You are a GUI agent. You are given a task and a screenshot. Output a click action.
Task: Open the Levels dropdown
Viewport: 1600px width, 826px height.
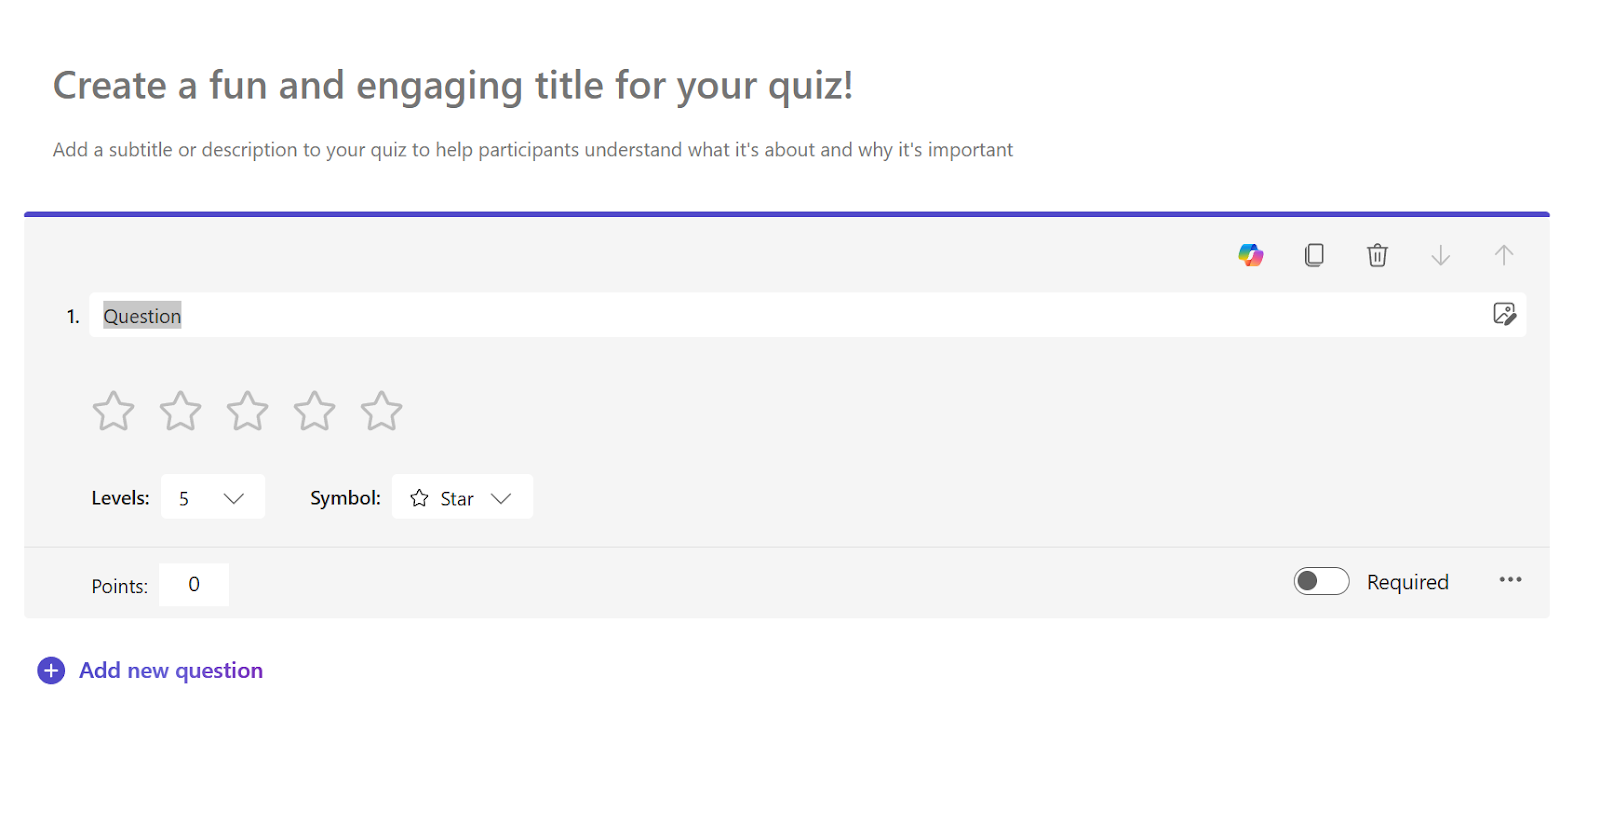(x=212, y=497)
